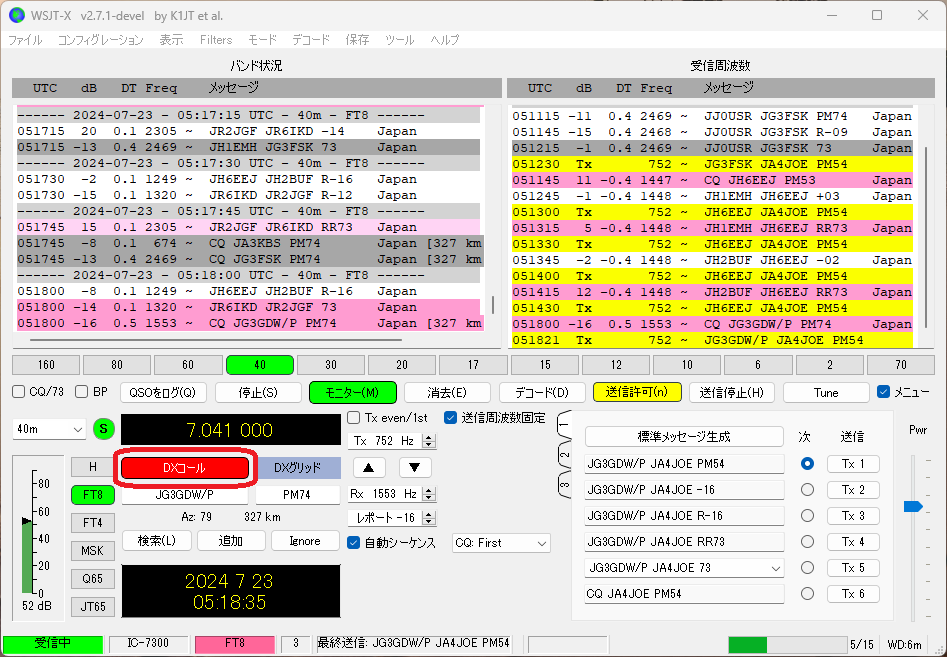Open the デコード menu
Screen dimensions: 947x657
click(x=311, y=40)
